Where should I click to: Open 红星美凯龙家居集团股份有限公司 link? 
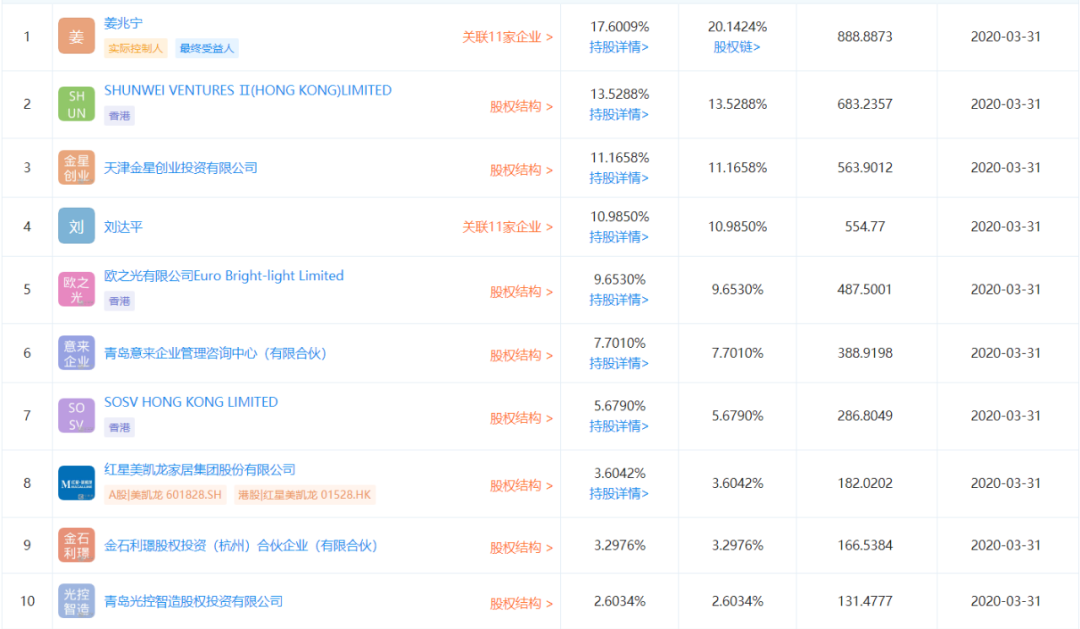tap(200, 469)
